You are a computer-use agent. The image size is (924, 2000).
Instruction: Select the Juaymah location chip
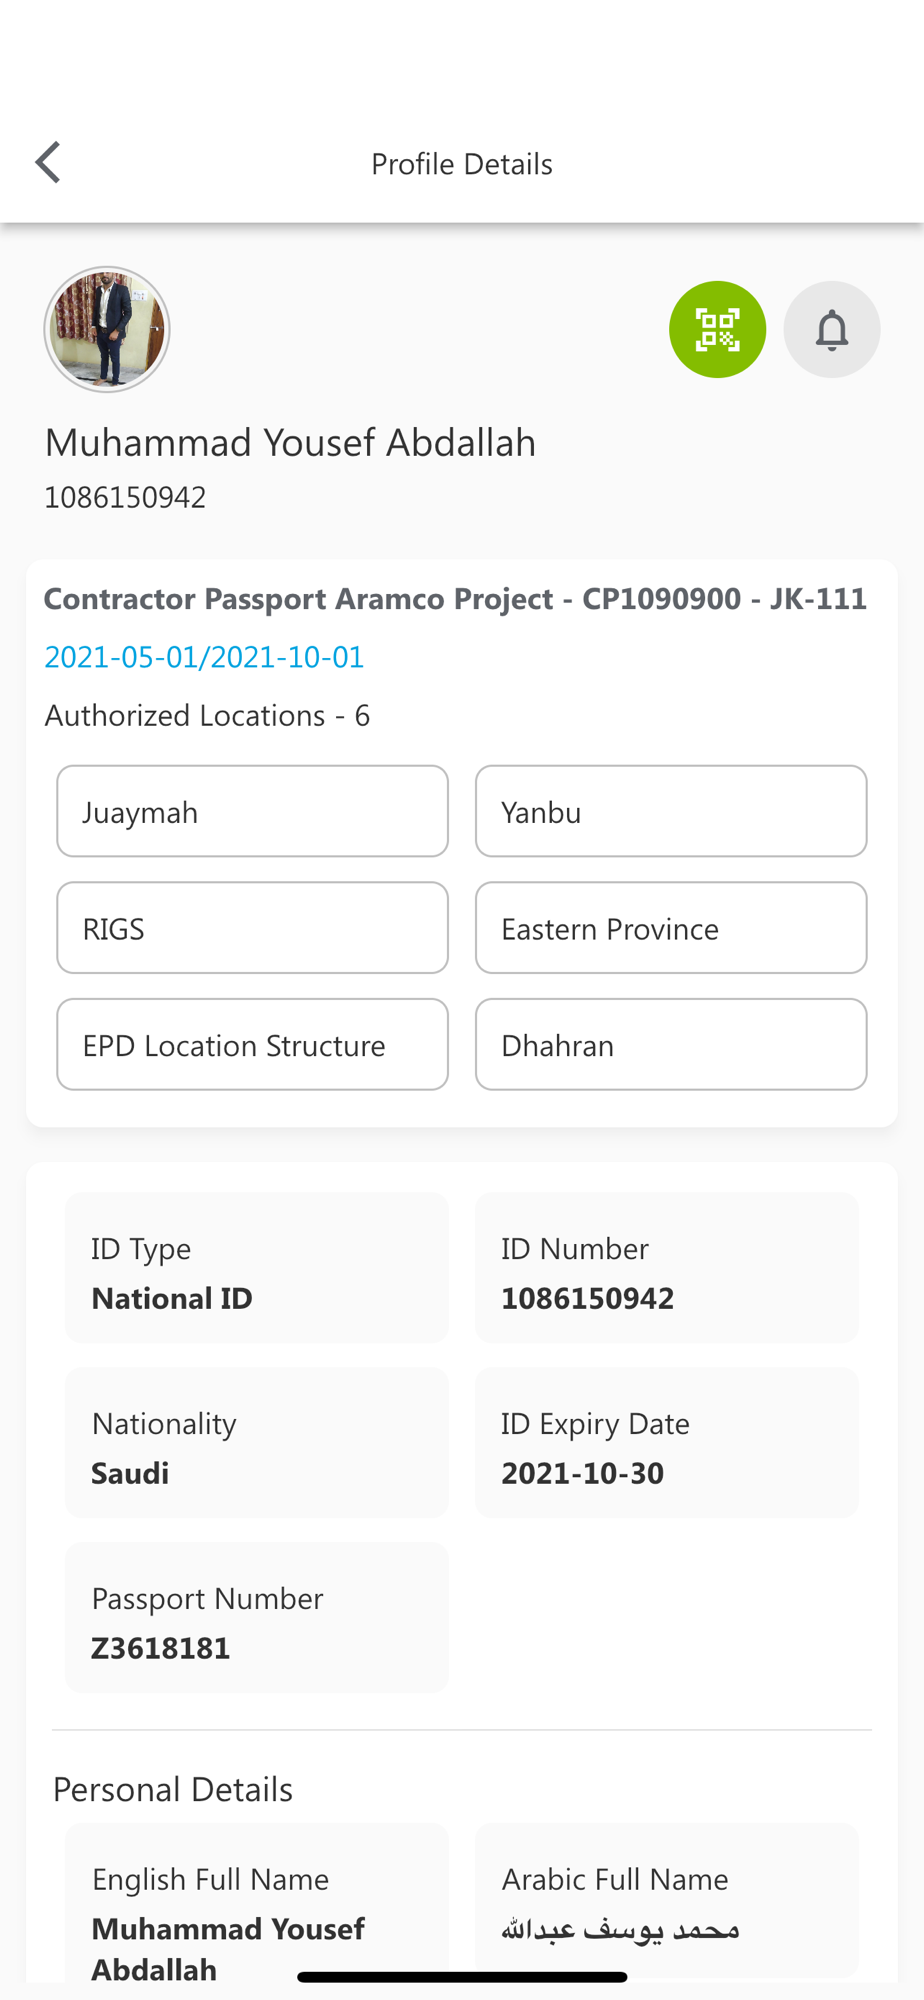252,811
